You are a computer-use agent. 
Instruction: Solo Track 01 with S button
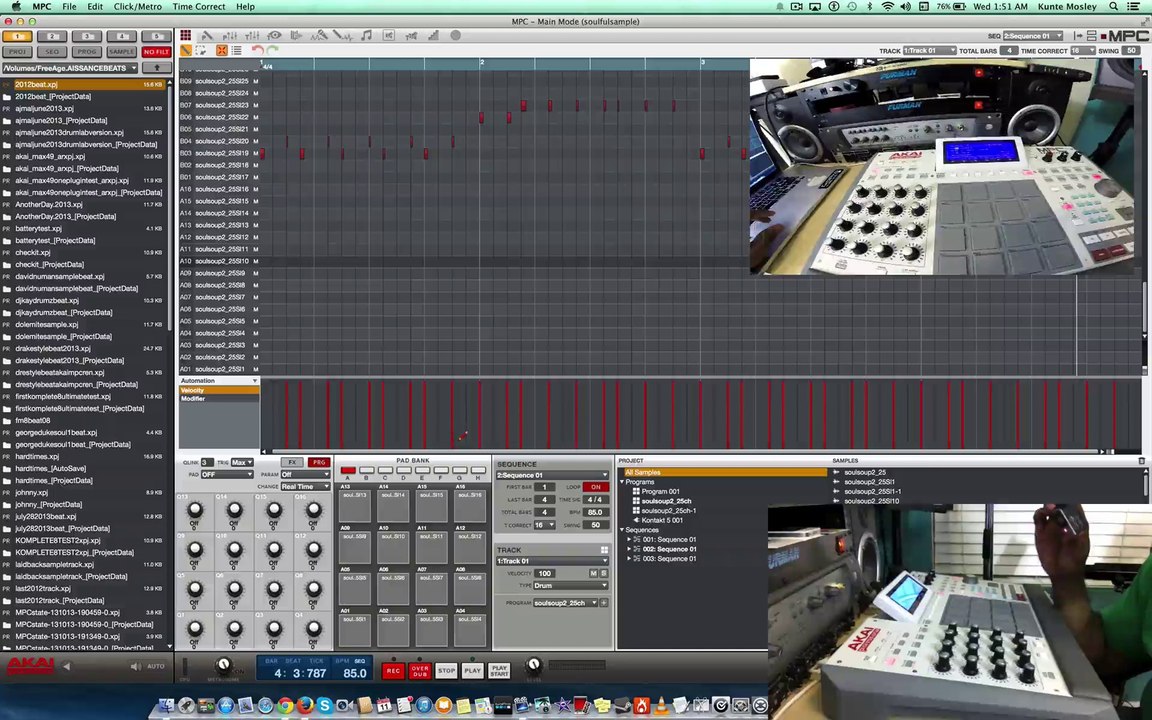click(604, 573)
